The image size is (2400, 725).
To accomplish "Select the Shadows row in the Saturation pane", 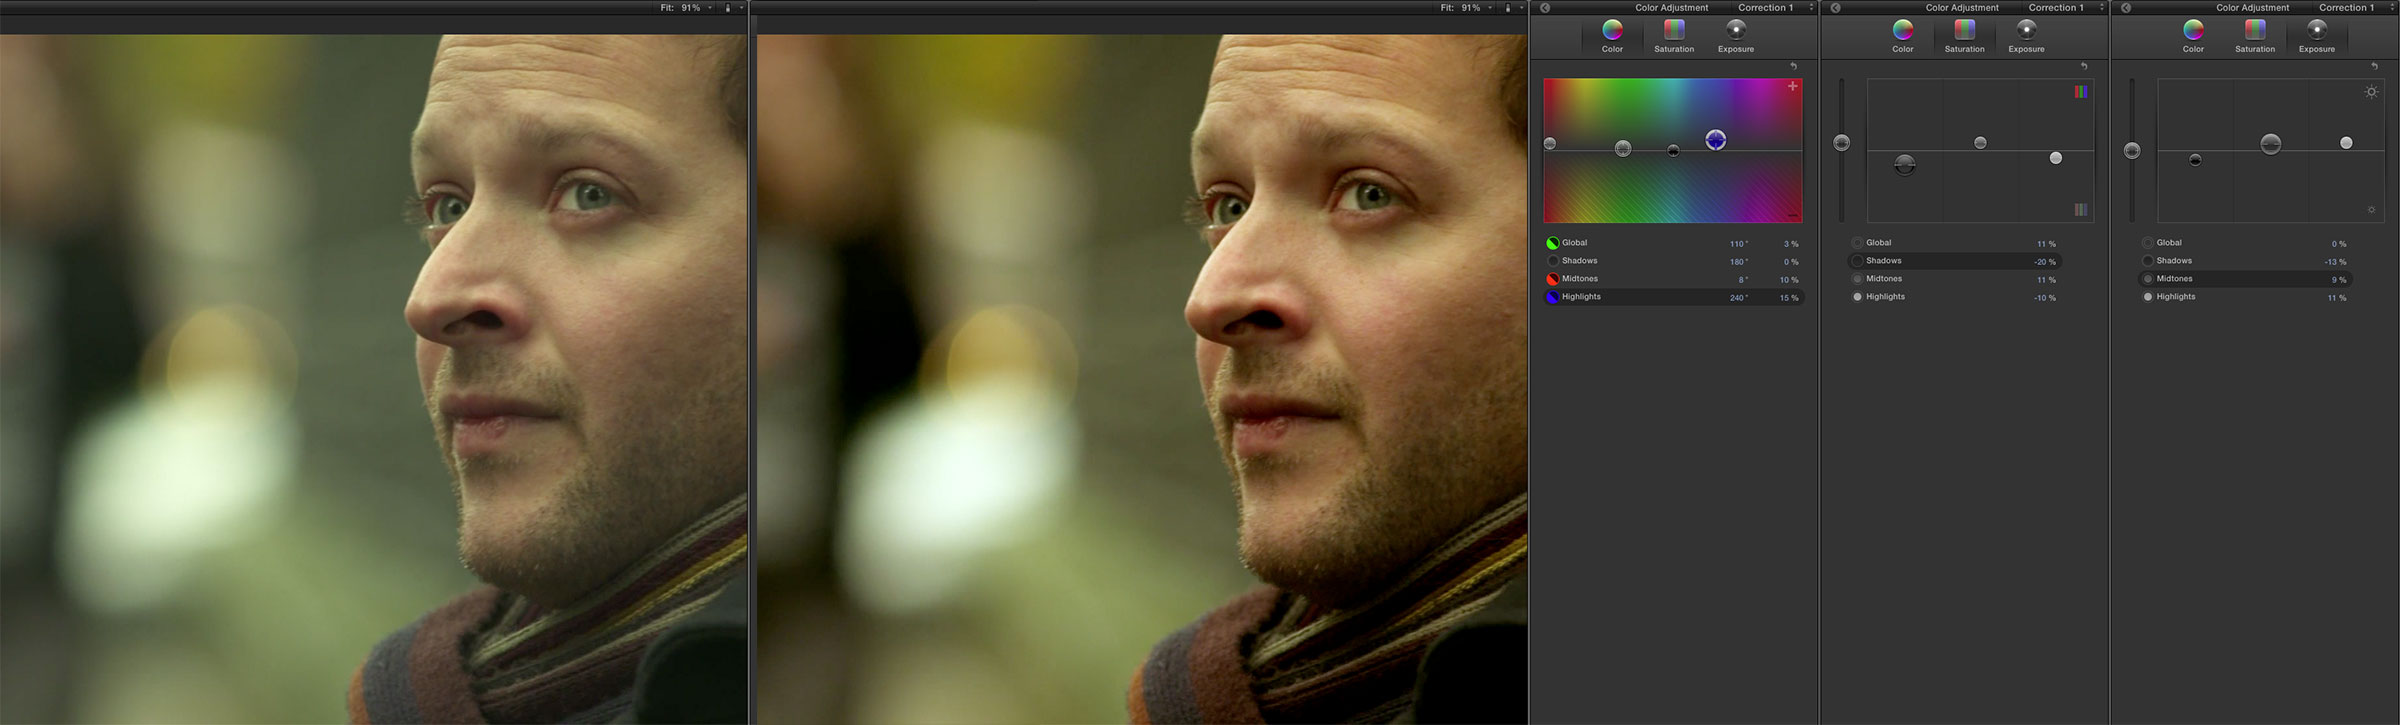I will (x=1954, y=261).
